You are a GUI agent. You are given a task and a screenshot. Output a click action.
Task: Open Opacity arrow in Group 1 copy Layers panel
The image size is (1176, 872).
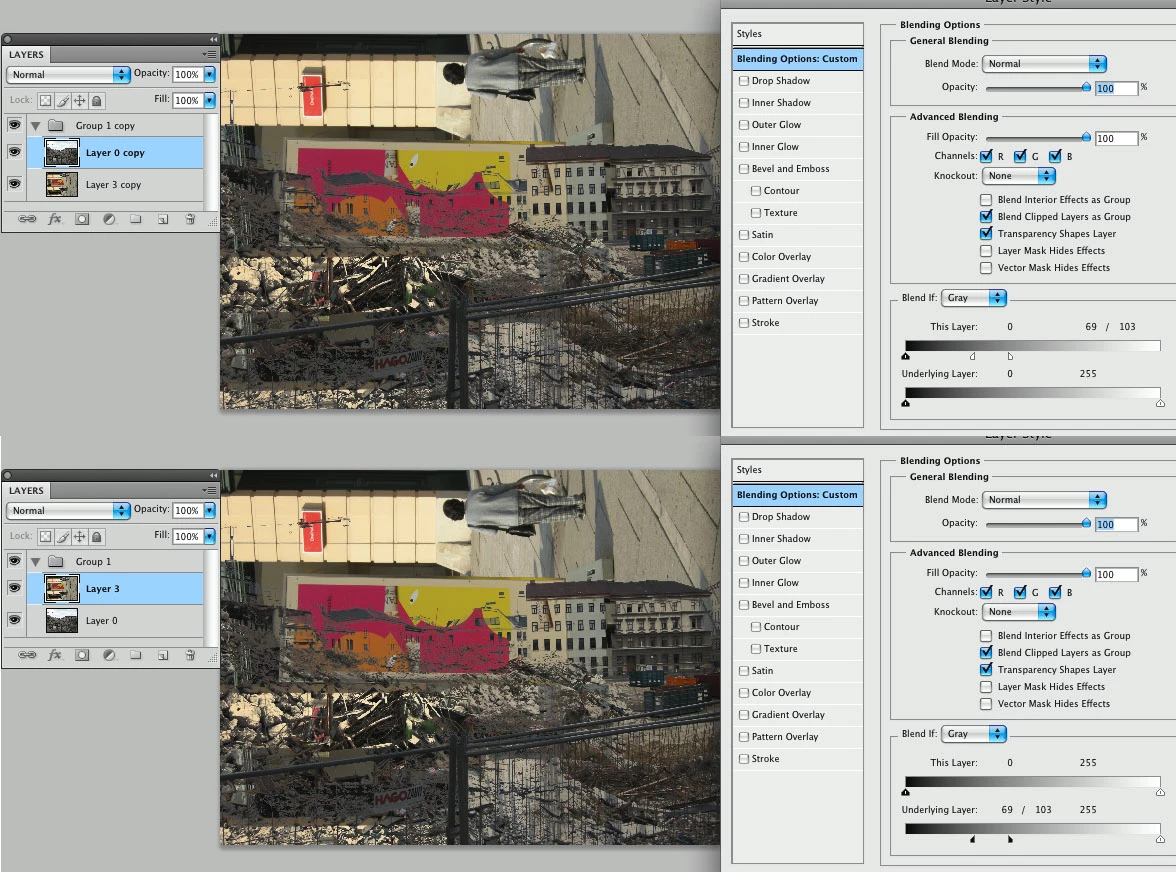click(x=209, y=74)
